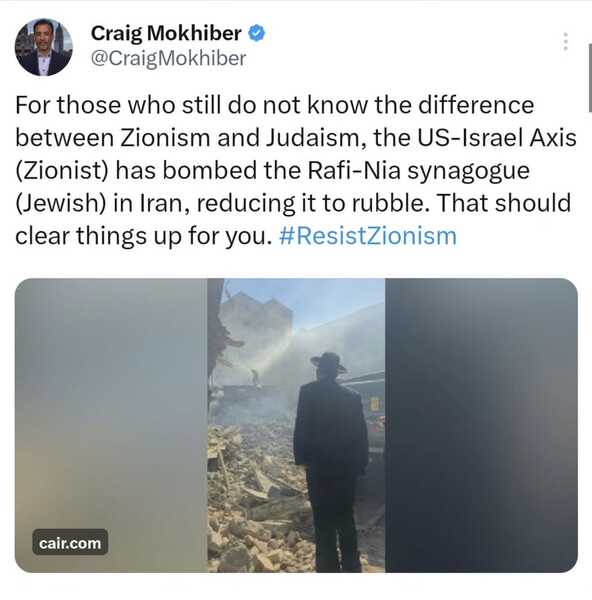Click the Craig Mokhiber display name
This screenshot has width=592, height=600.
(x=166, y=33)
